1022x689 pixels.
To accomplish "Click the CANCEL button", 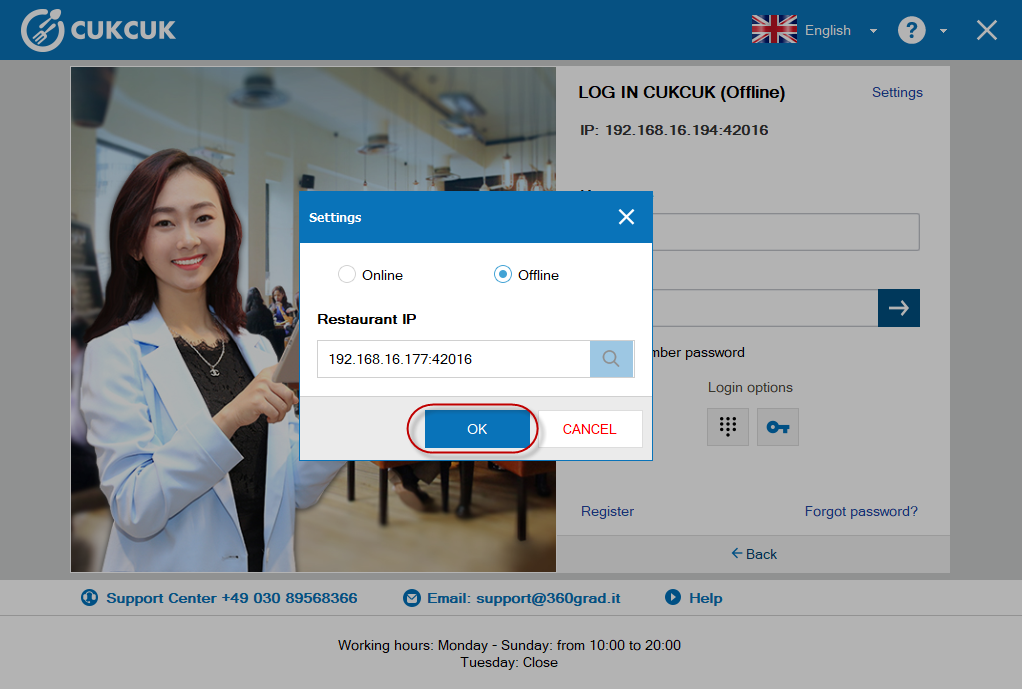I will click(x=589, y=429).
